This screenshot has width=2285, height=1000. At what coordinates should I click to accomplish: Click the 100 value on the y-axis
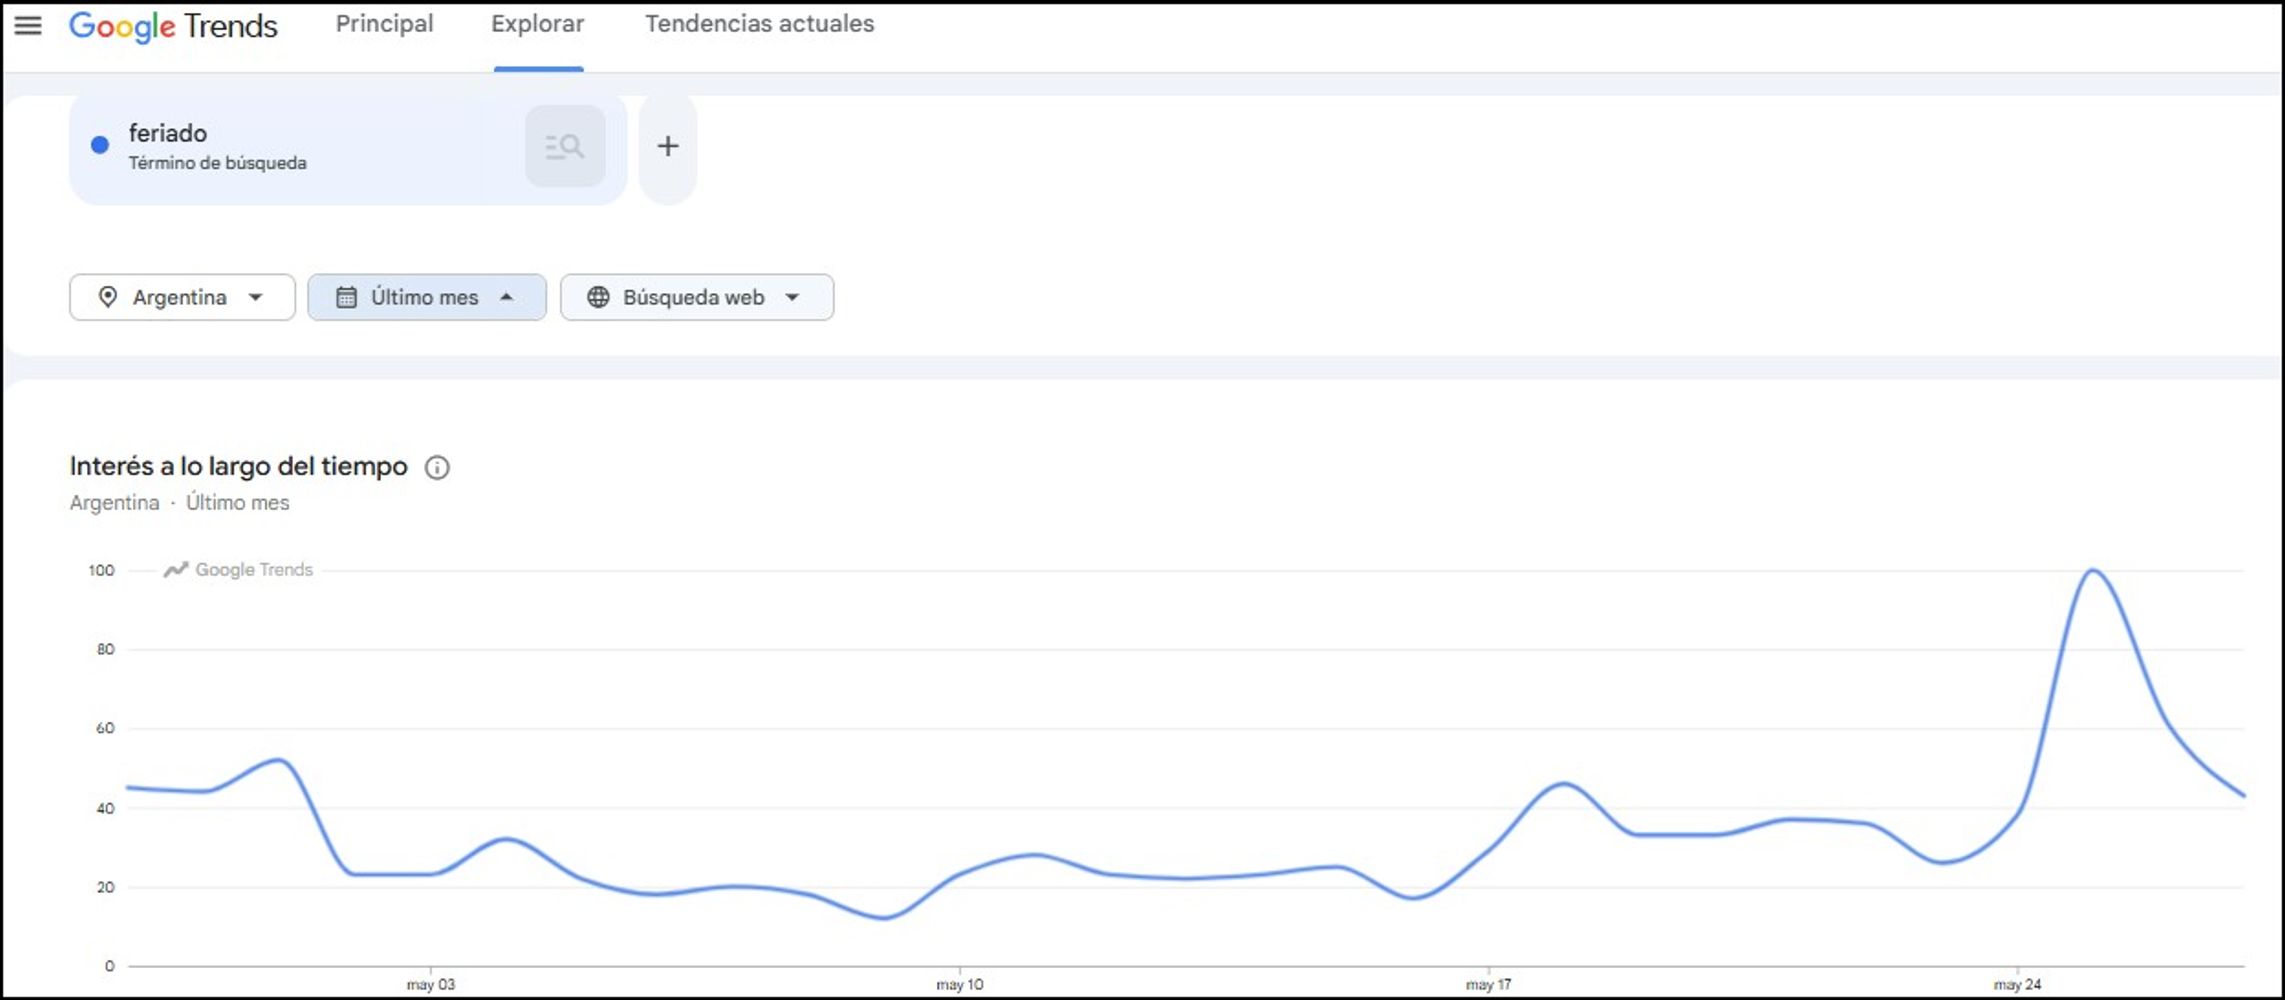101,570
